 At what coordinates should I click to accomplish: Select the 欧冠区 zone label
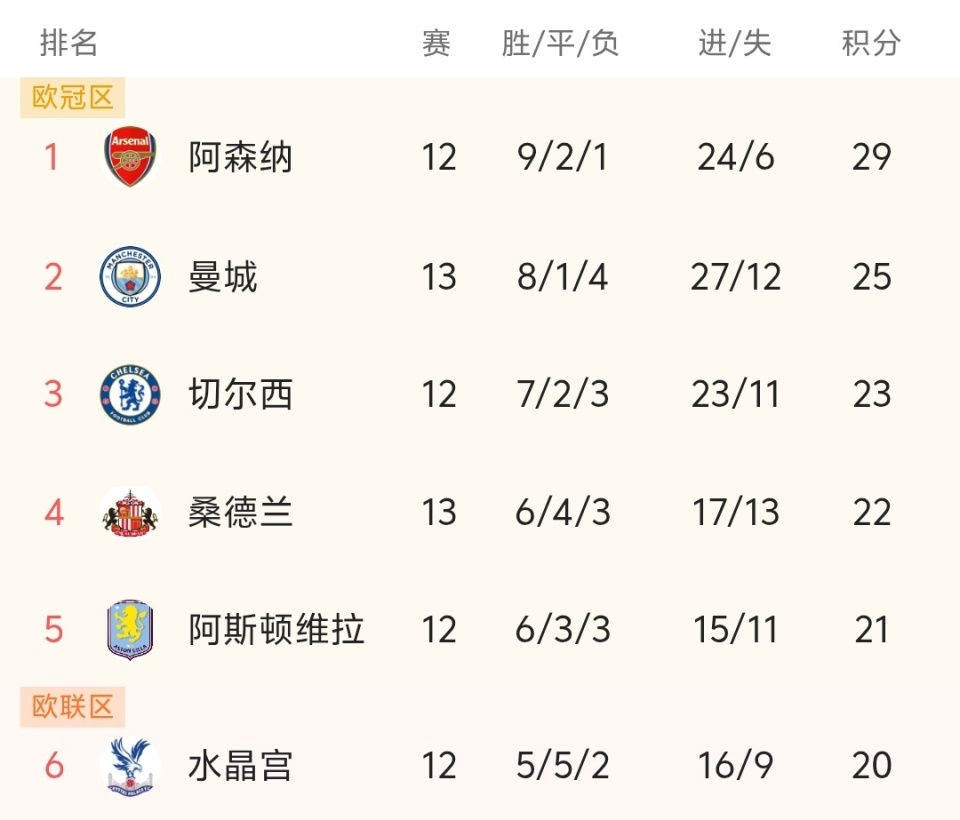tap(73, 98)
